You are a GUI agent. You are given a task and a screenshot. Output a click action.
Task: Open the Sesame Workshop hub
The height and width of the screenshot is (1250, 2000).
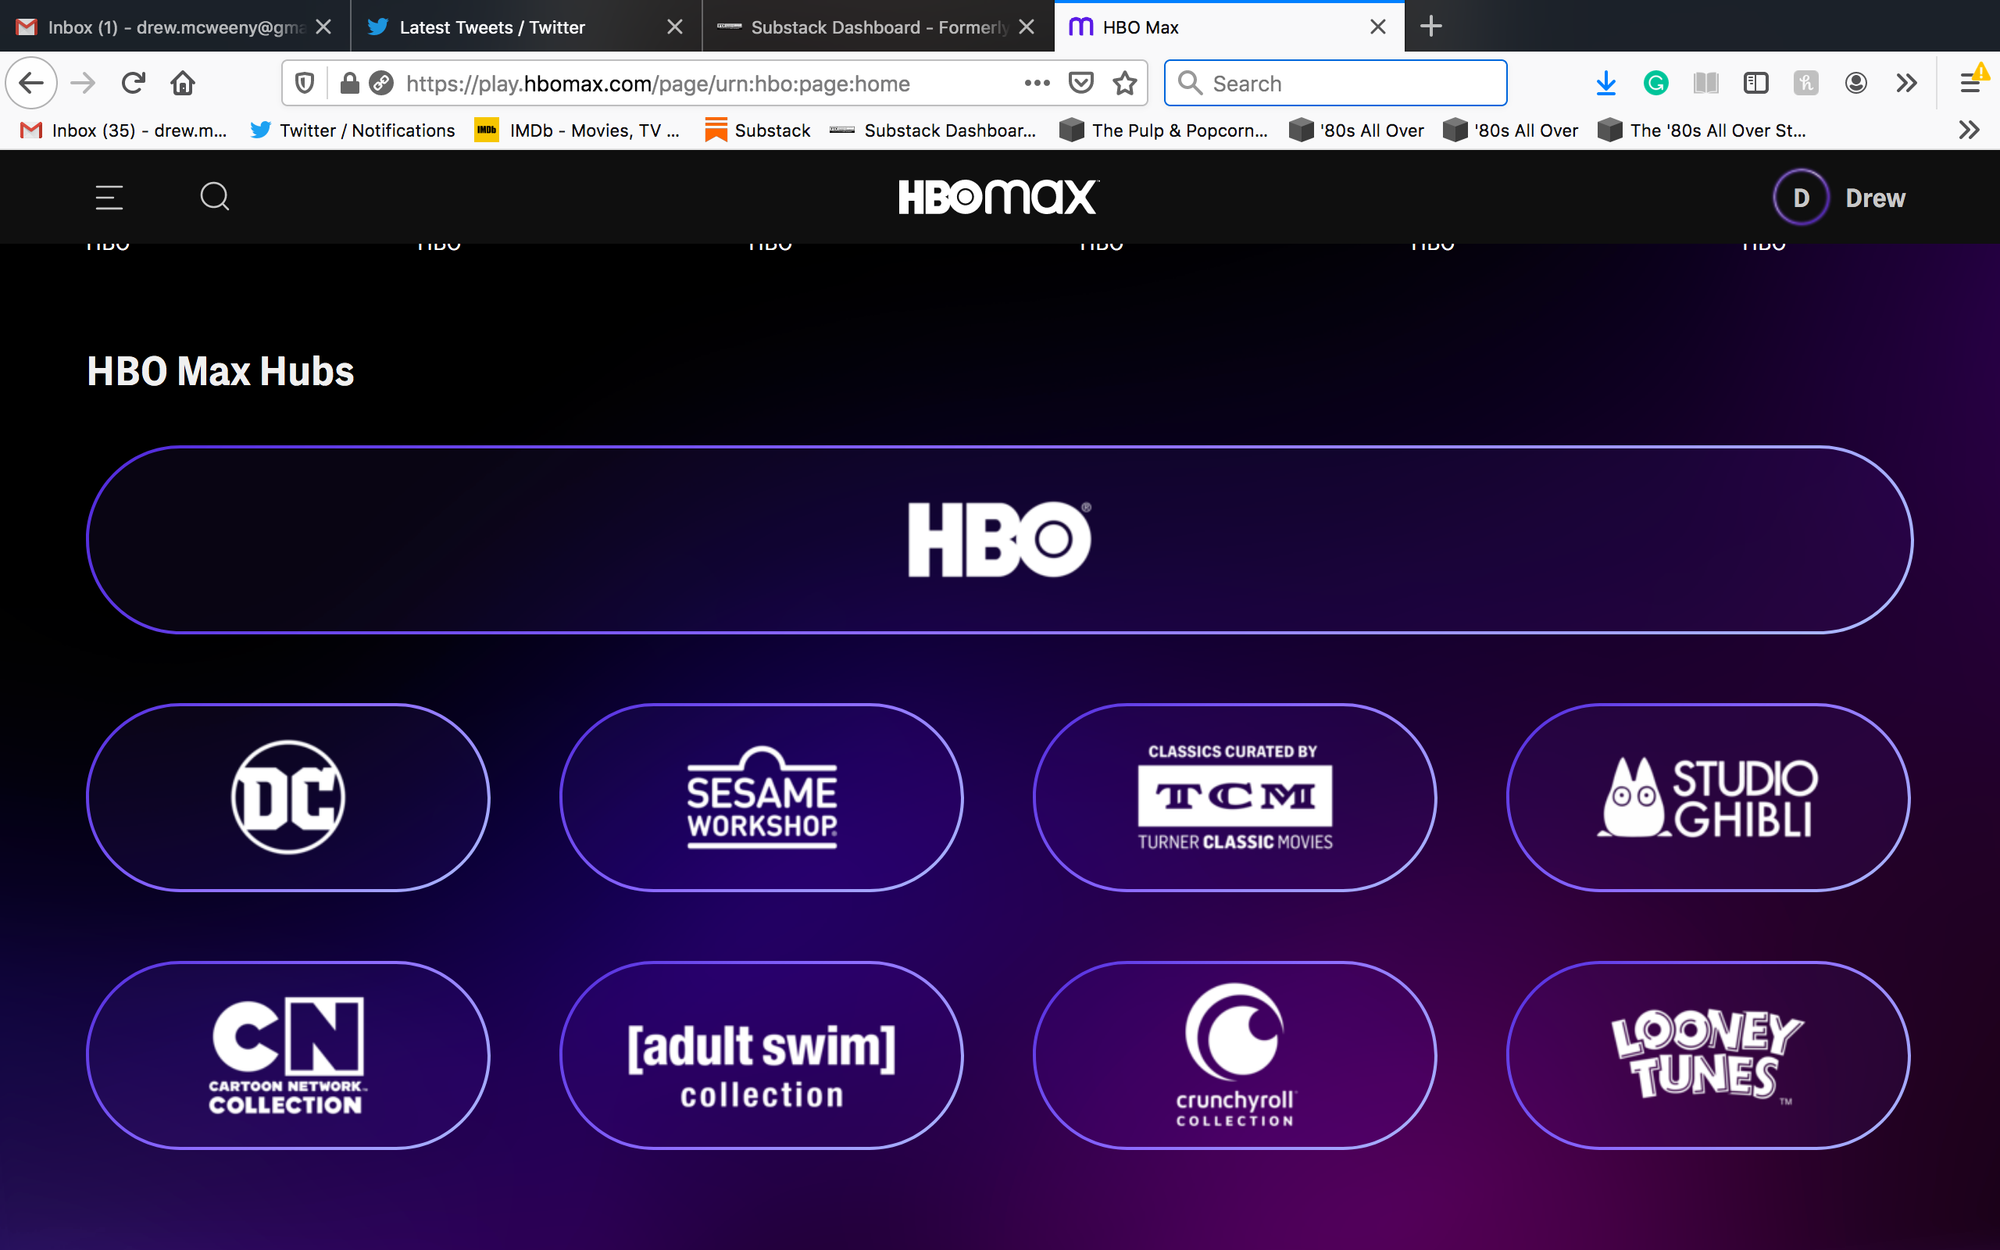(x=761, y=797)
